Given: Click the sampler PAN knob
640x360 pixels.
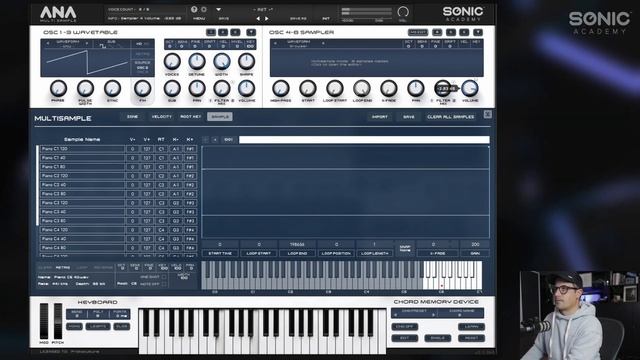Looking at the screenshot, I should 416,89.
